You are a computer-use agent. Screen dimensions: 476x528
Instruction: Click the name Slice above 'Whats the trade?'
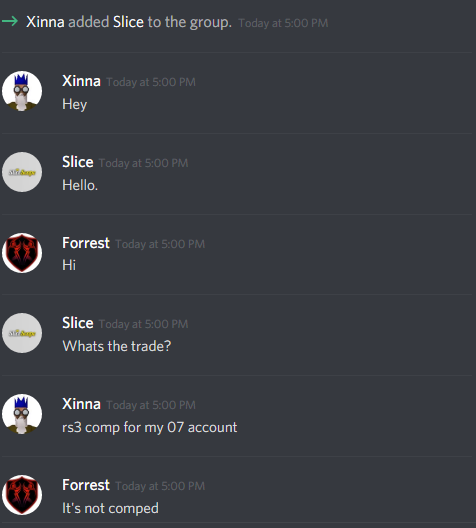tap(78, 323)
